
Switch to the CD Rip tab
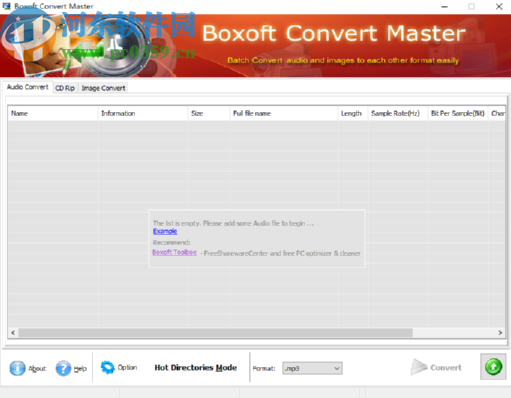click(x=65, y=88)
